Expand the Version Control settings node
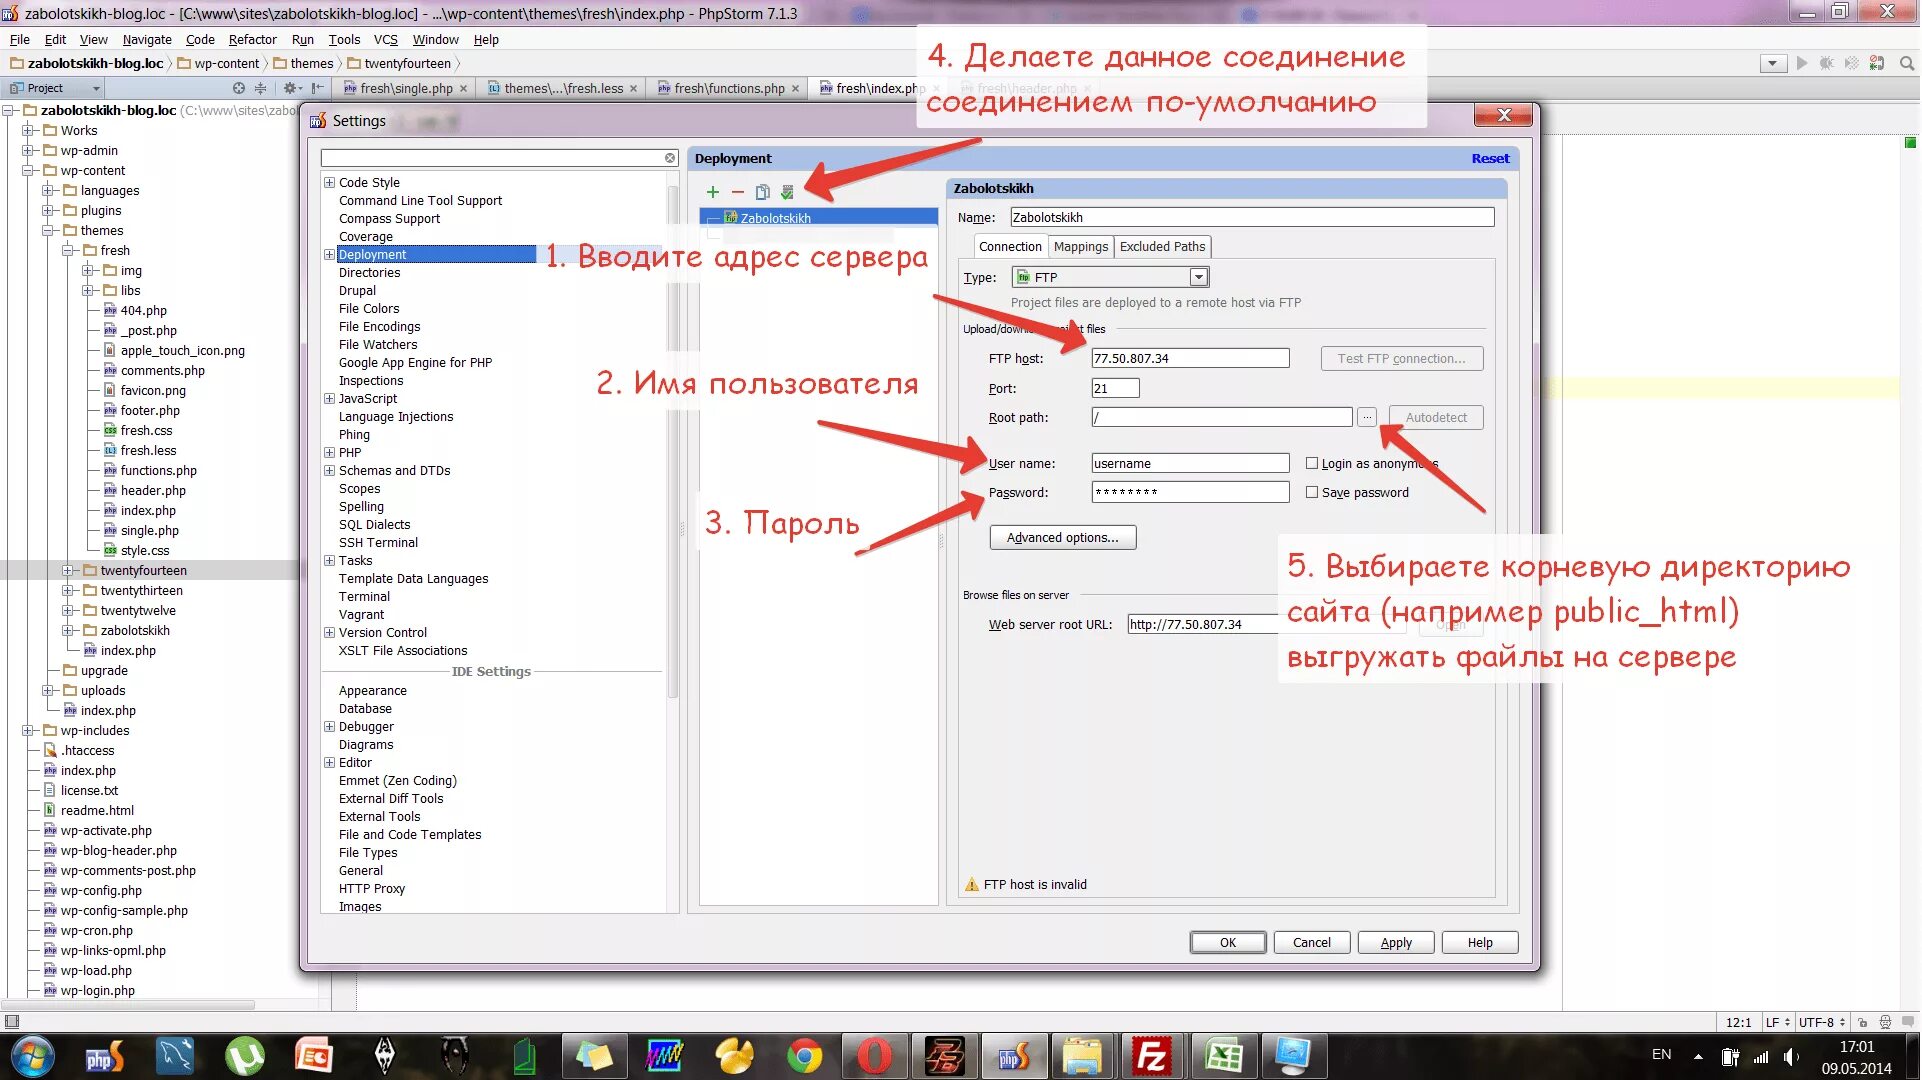Viewport: 1922px width, 1080px height. pos(329,633)
